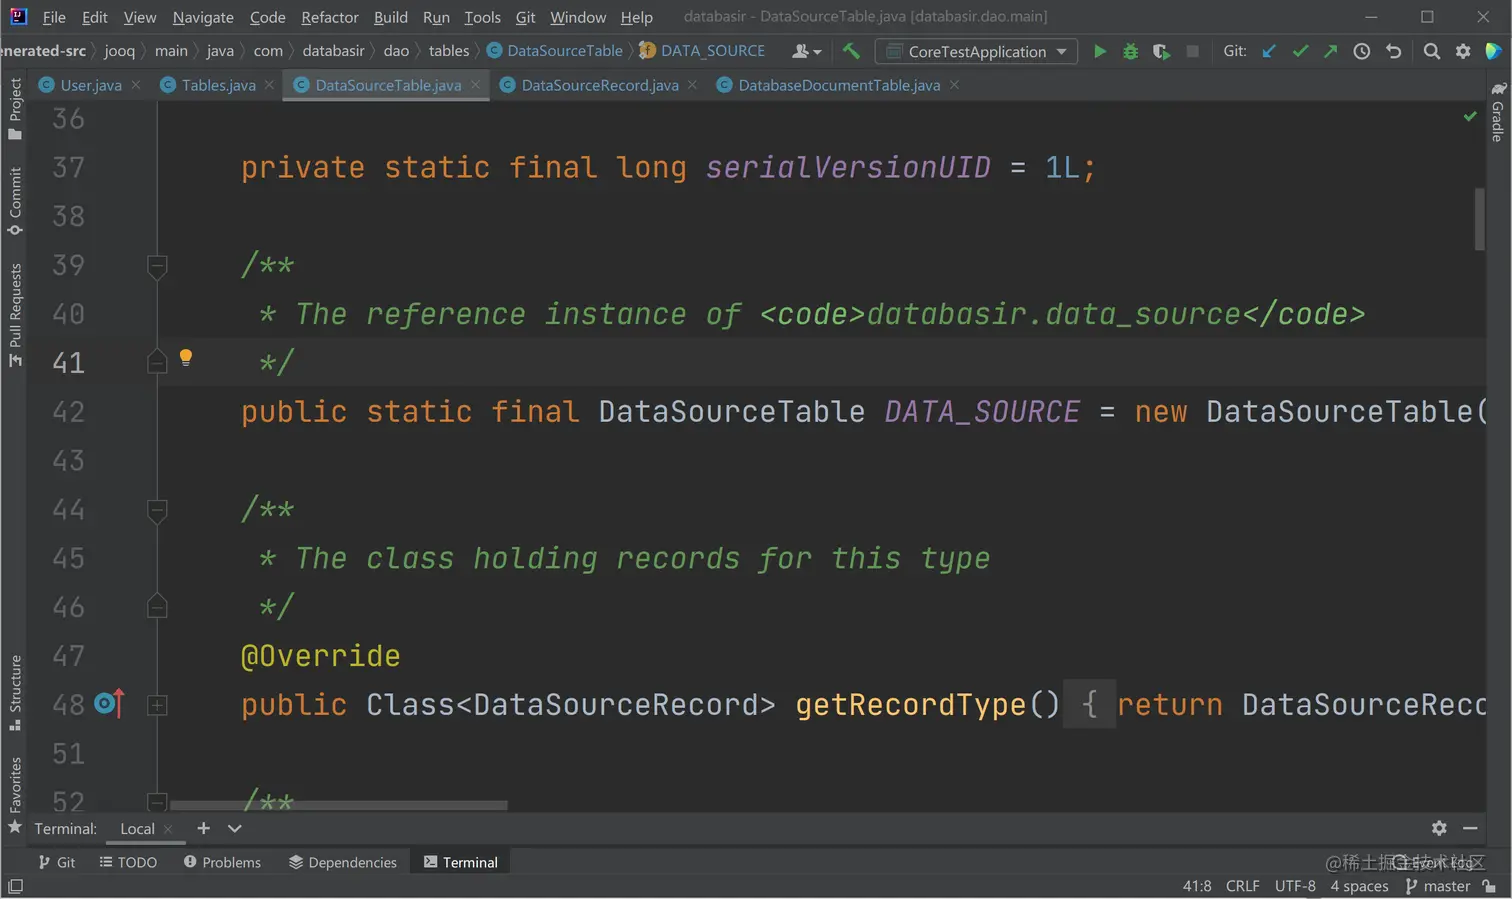The image size is (1512, 899).
Task: Switch to the DataSourceRecord.java tab
Action: [x=600, y=85]
